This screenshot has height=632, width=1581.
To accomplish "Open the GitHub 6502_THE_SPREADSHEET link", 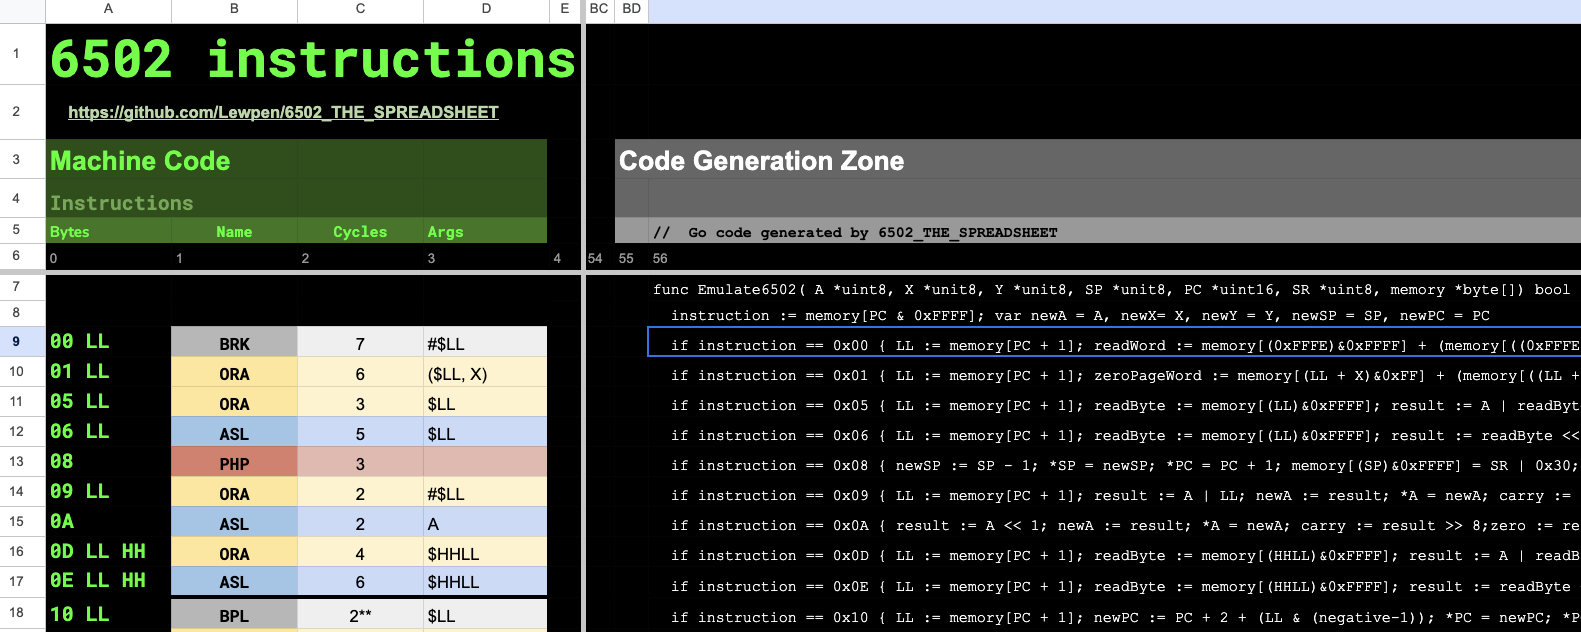I will (x=283, y=112).
